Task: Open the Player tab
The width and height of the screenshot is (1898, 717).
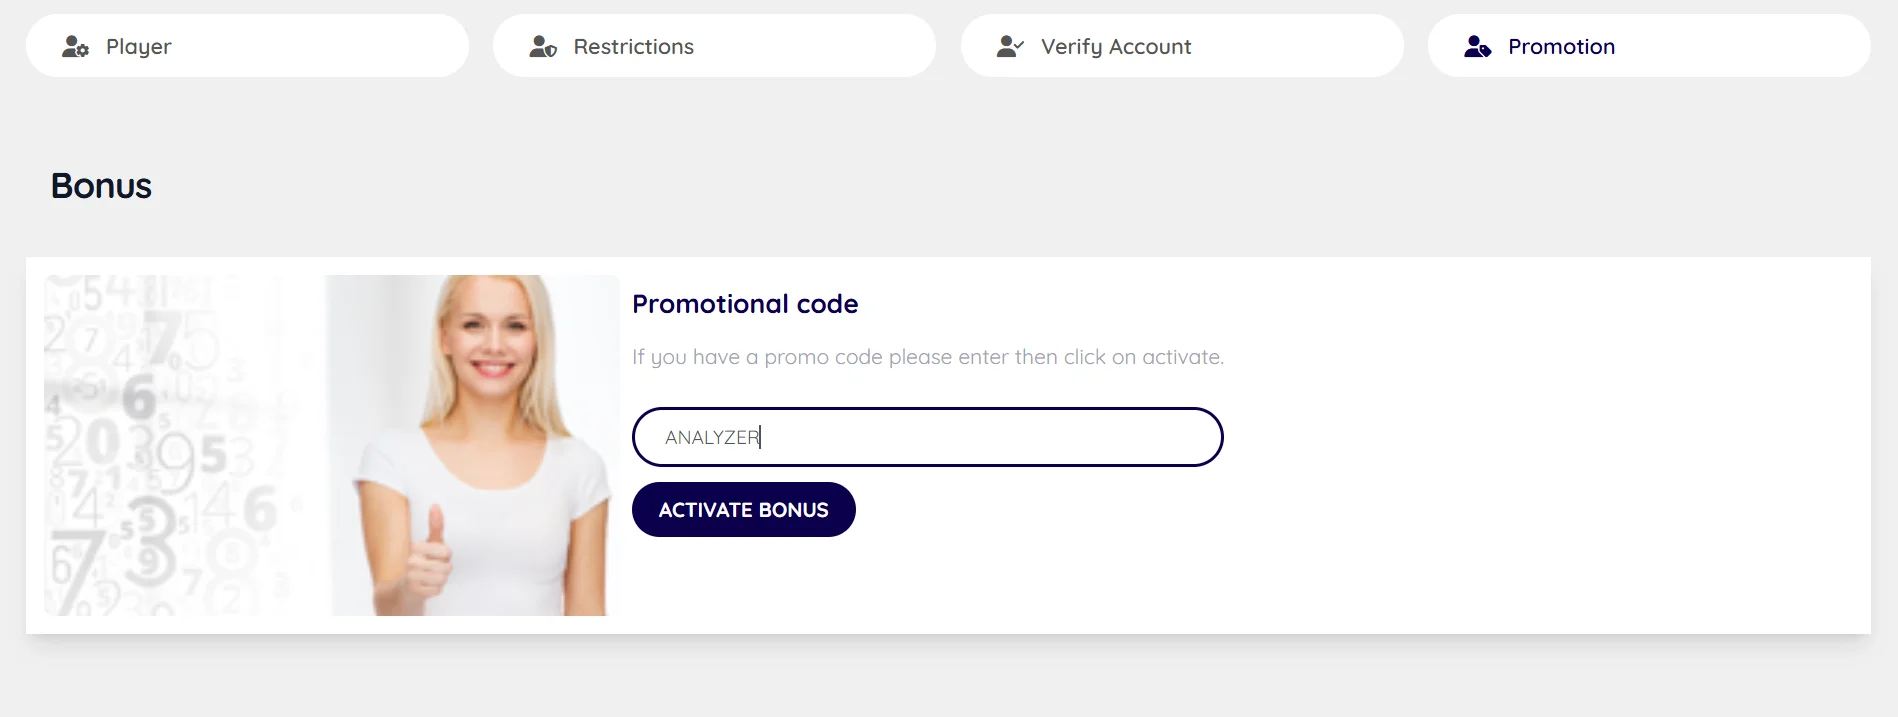Action: (247, 46)
